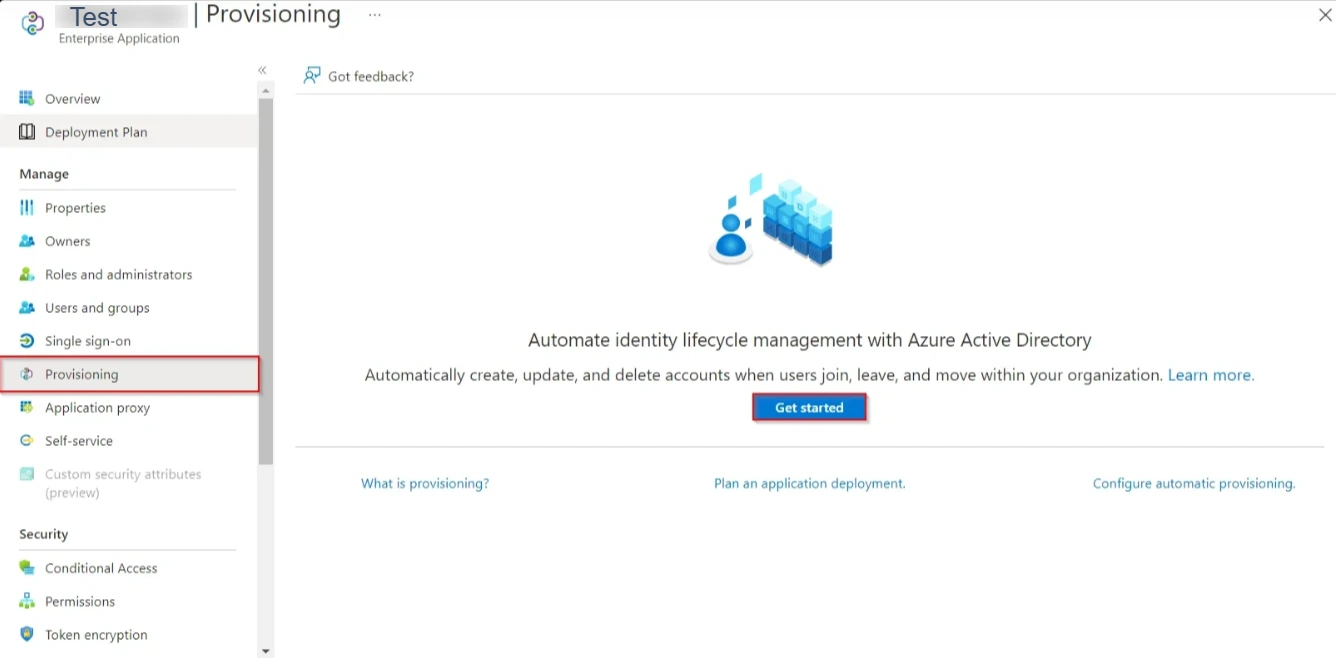Collapse the sidebar with double chevron
Screen dimensions: 1336x658
click(262, 70)
